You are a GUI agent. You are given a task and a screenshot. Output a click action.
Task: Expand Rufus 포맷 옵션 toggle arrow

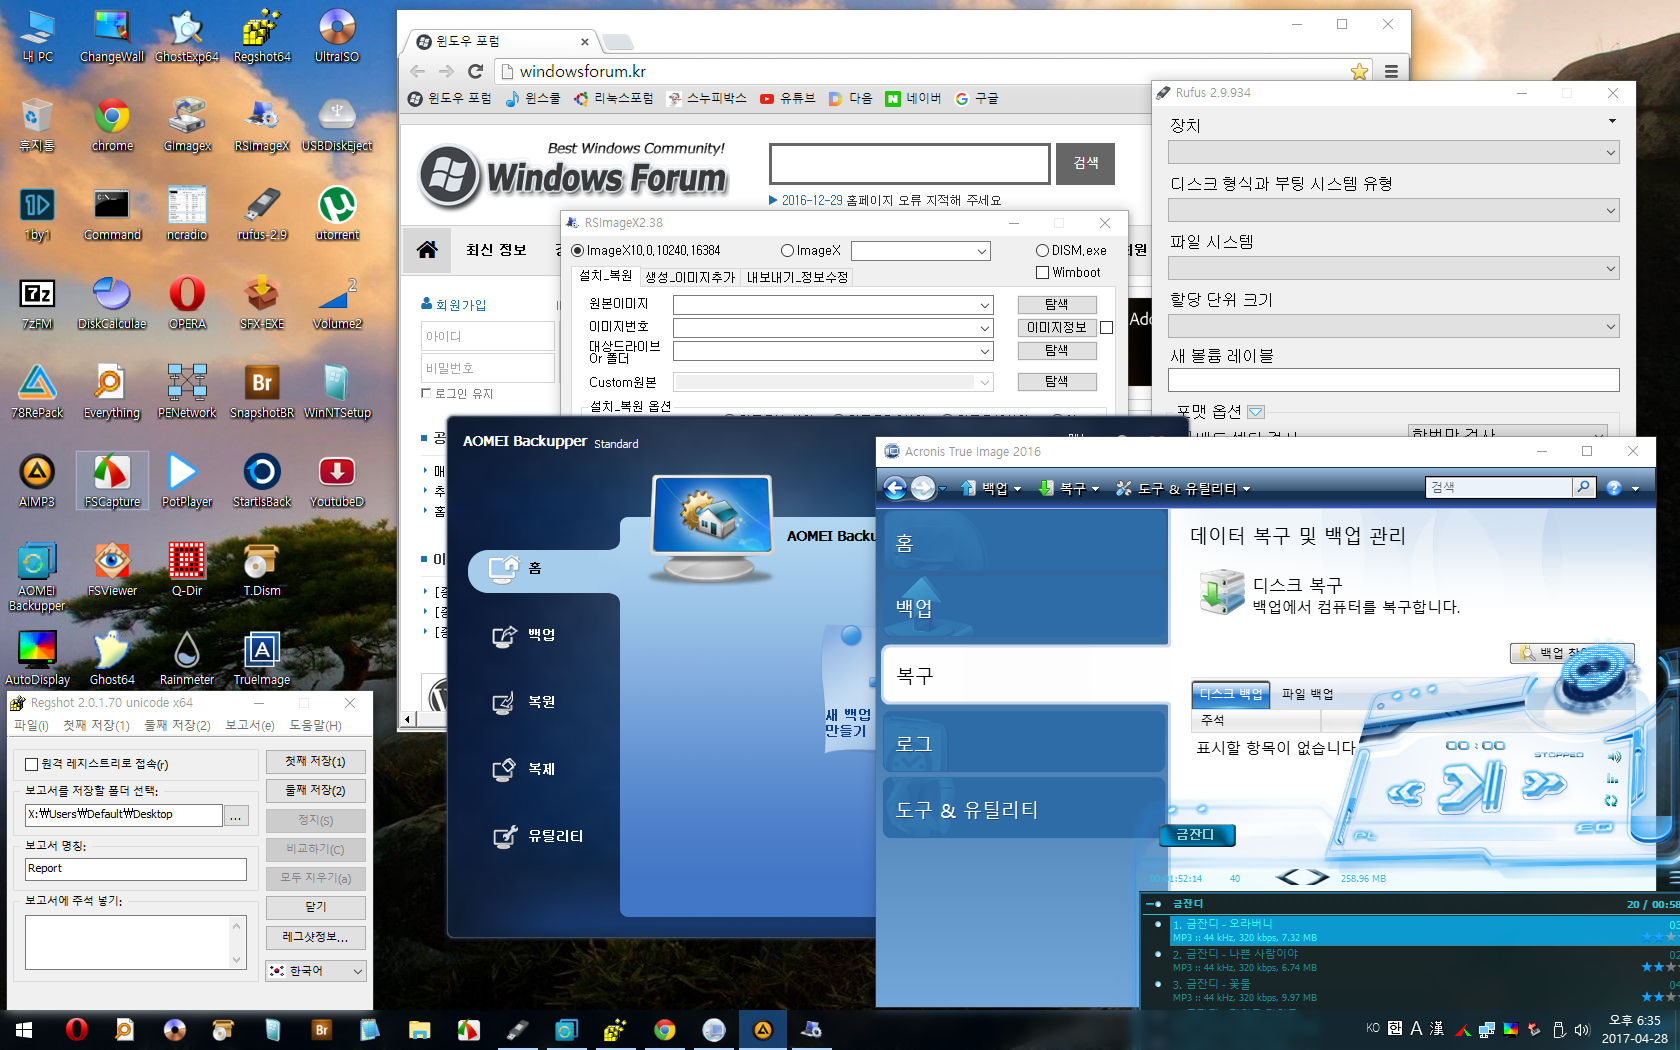point(1256,412)
